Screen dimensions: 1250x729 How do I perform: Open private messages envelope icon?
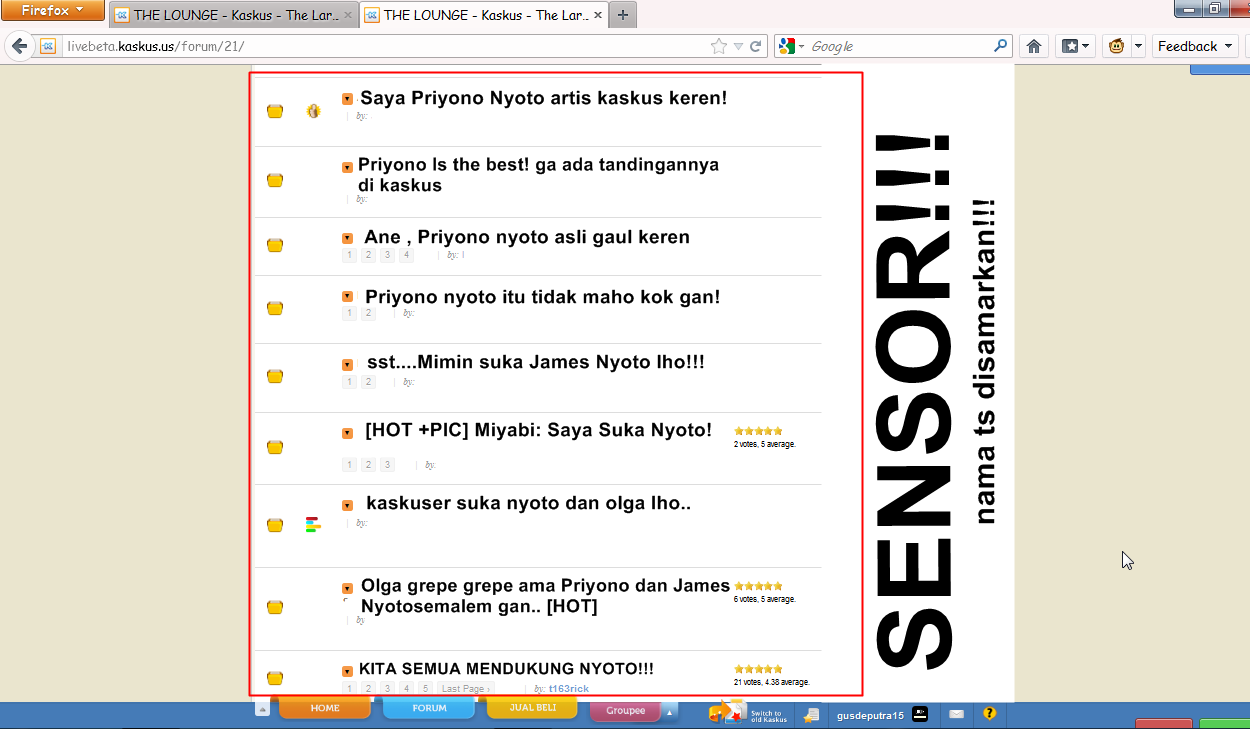[956, 714]
